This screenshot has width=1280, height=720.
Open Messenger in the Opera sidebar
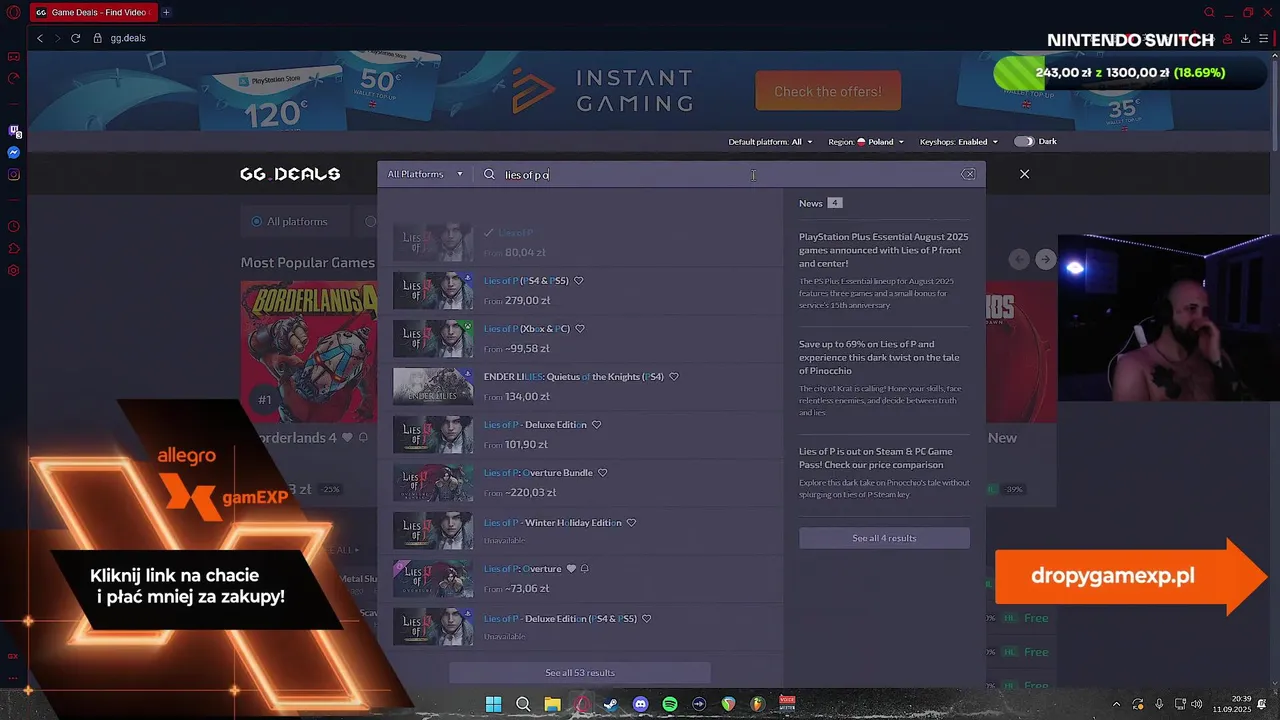tap(14, 153)
